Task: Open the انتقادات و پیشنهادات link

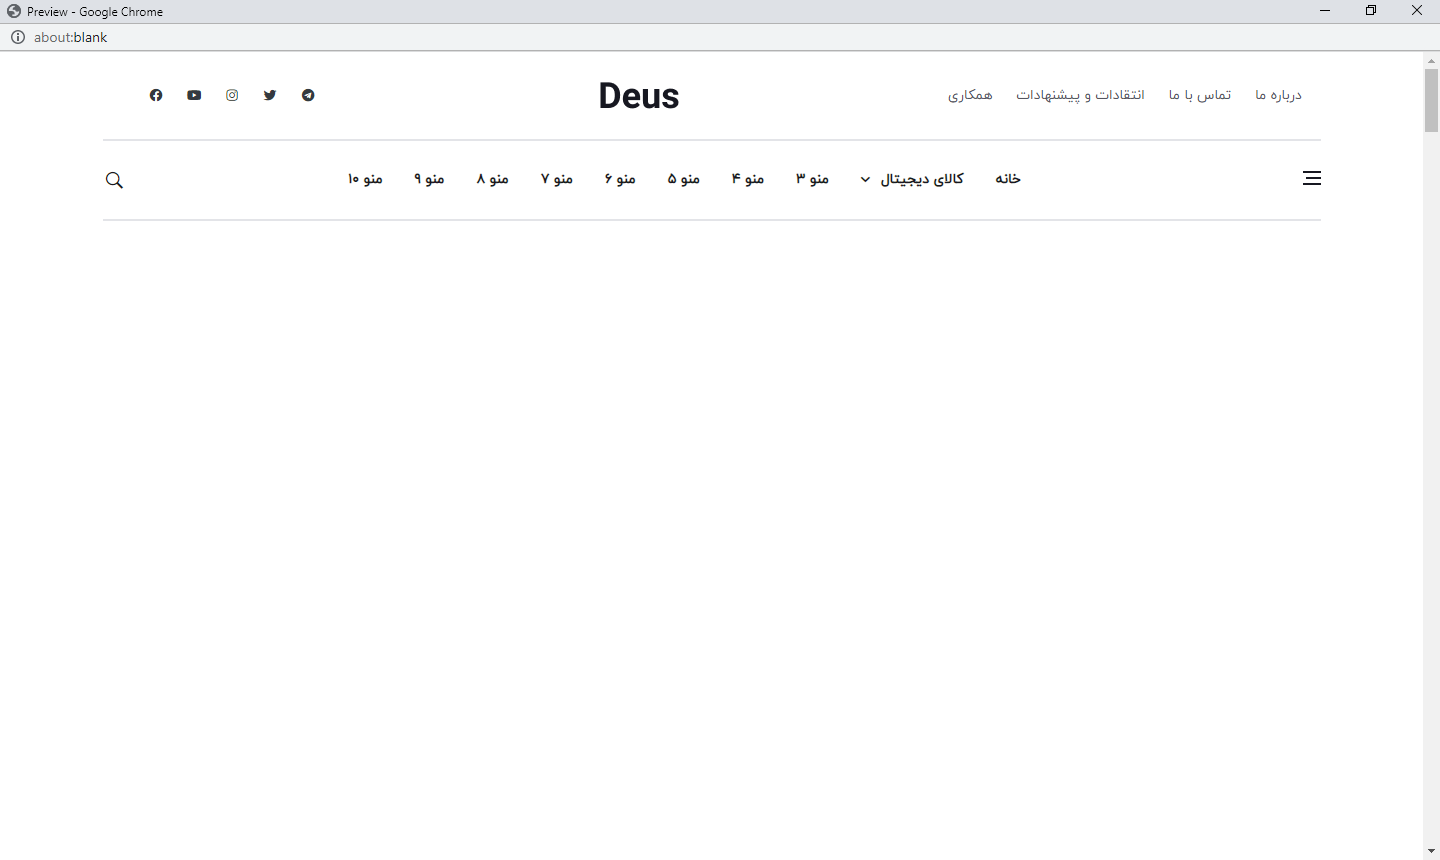Action: [1080, 95]
